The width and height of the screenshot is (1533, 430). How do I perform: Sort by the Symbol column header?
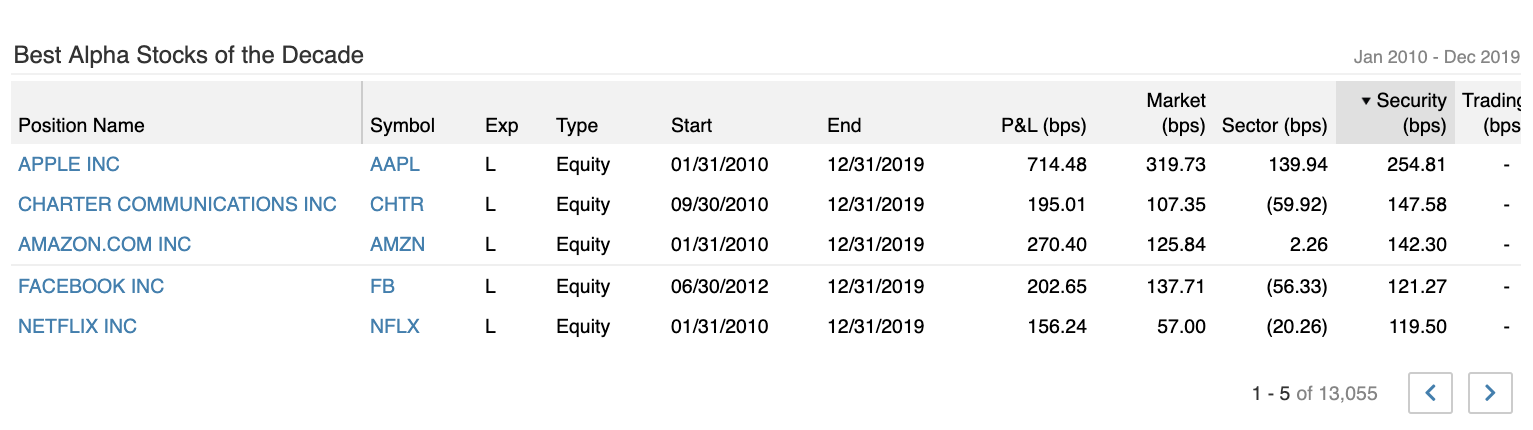click(x=402, y=125)
